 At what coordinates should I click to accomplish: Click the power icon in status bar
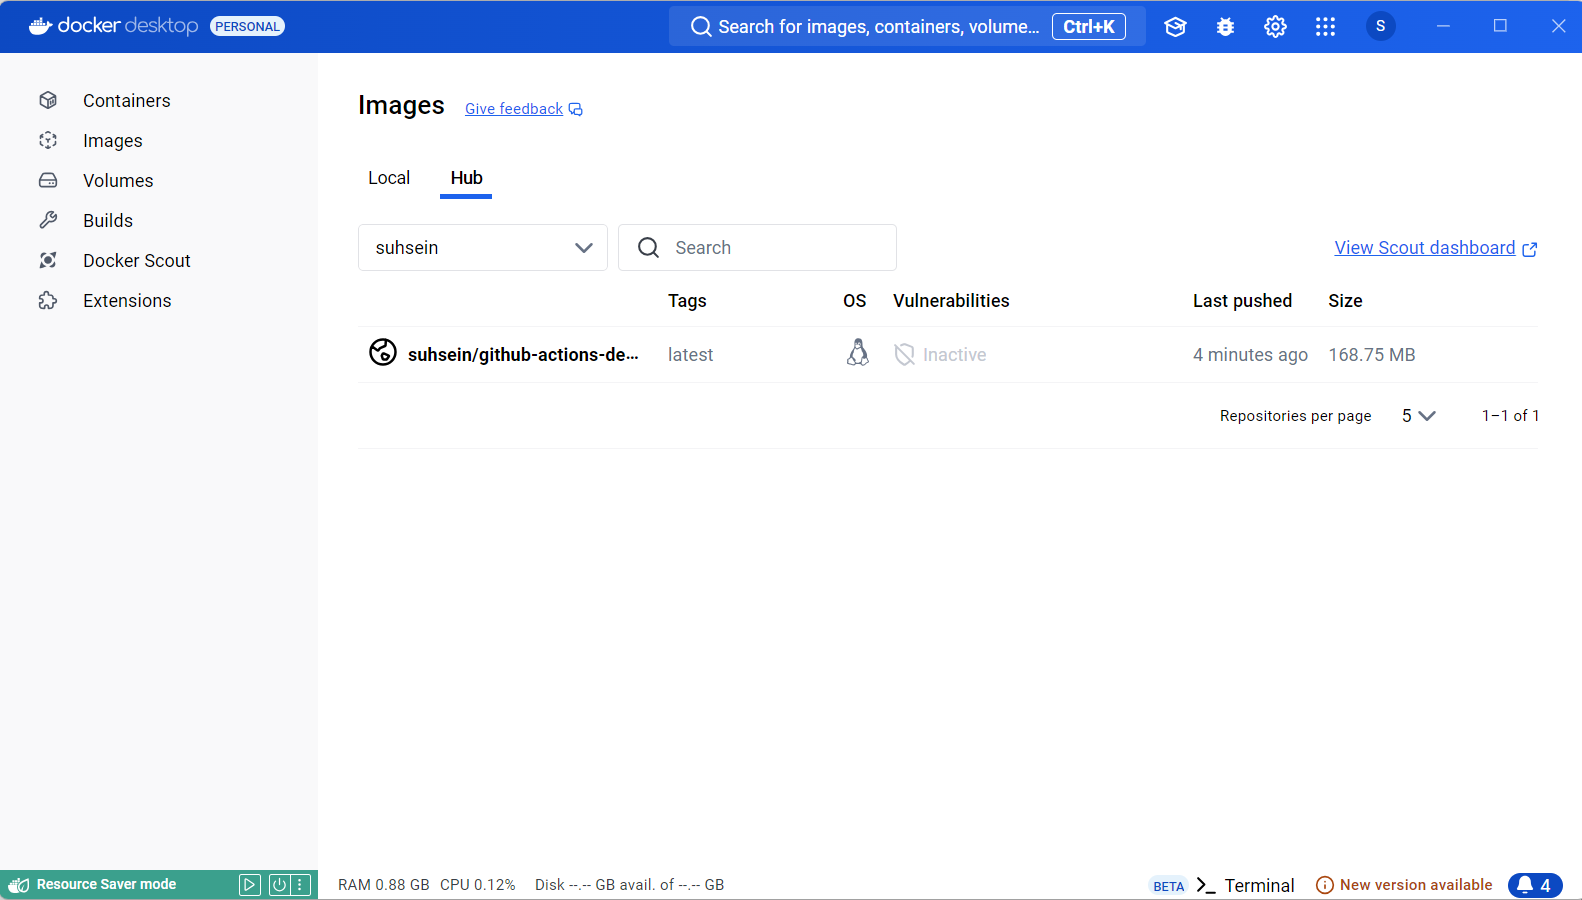279,884
